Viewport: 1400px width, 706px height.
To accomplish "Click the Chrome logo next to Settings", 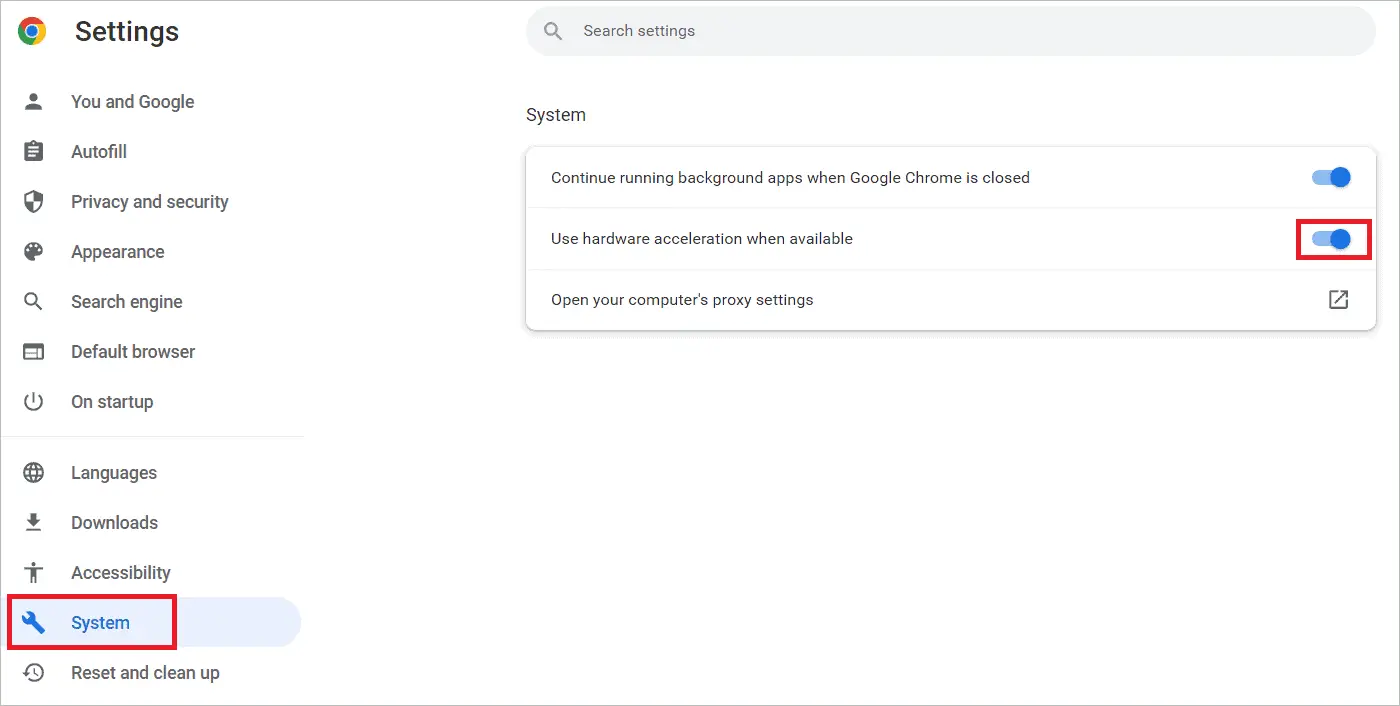I will [31, 31].
